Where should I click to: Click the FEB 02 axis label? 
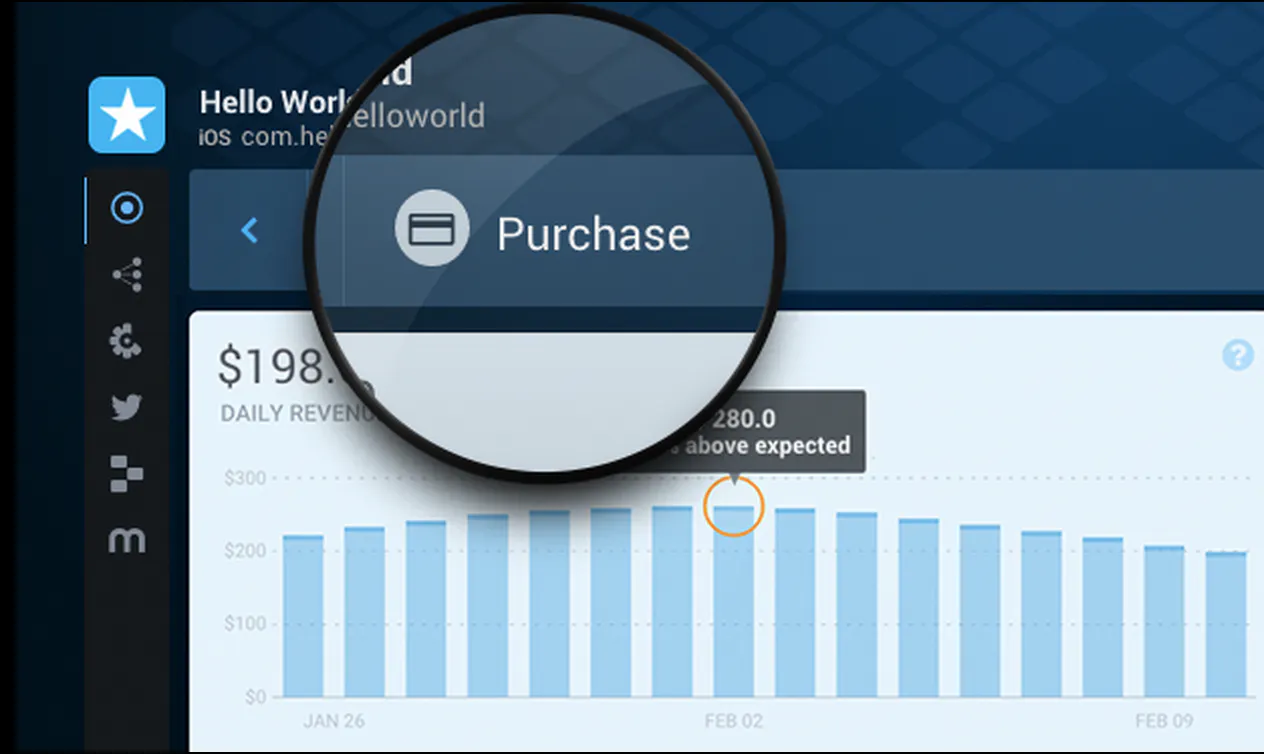pyautogui.click(x=734, y=721)
